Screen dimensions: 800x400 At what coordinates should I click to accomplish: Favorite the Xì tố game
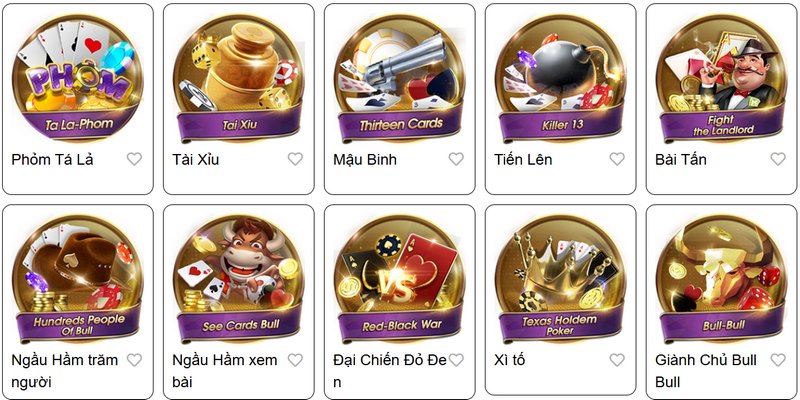point(617,360)
